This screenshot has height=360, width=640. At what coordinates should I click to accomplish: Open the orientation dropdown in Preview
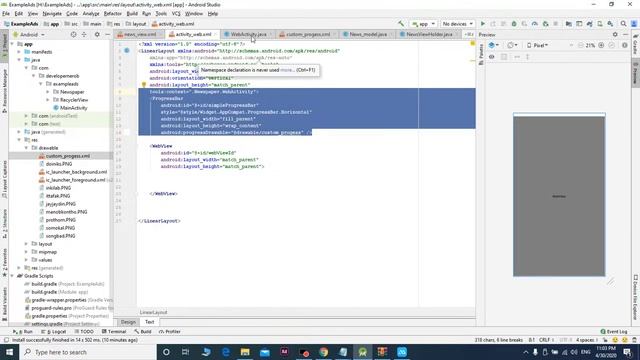[x=512, y=45]
